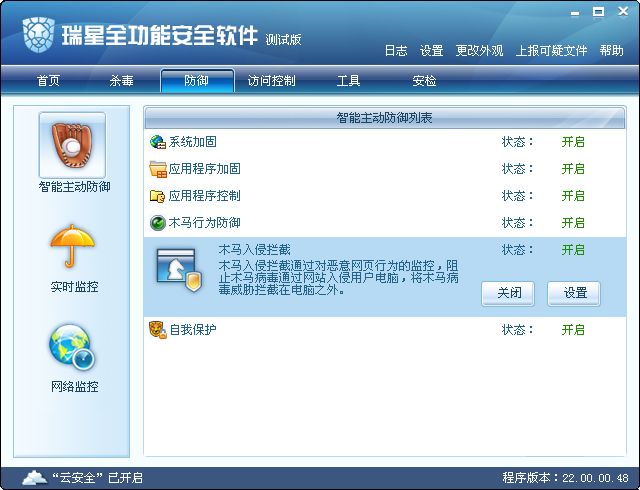The image size is (640, 490).
Task: Click 开启 status of 系统加固
Action: (x=573, y=142)
